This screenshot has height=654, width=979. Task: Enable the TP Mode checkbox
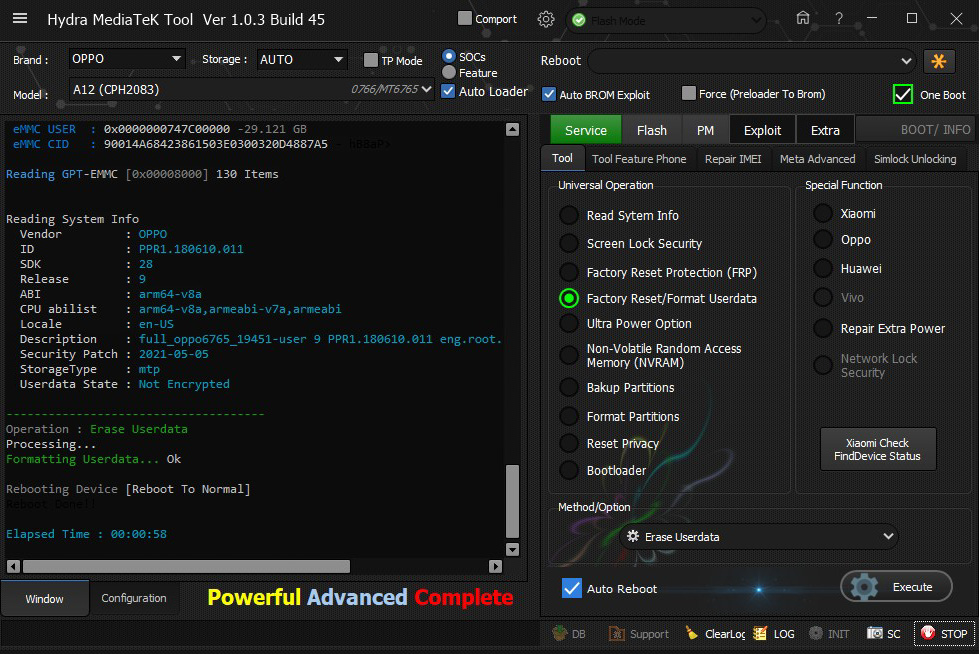[371, 60]
